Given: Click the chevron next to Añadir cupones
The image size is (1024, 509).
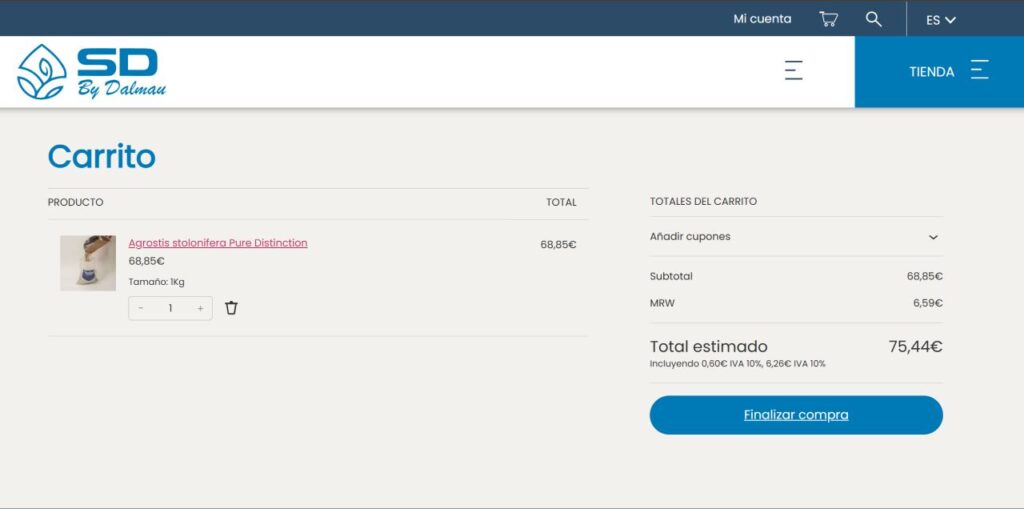Looking at the screenshot, I should 933,237.
